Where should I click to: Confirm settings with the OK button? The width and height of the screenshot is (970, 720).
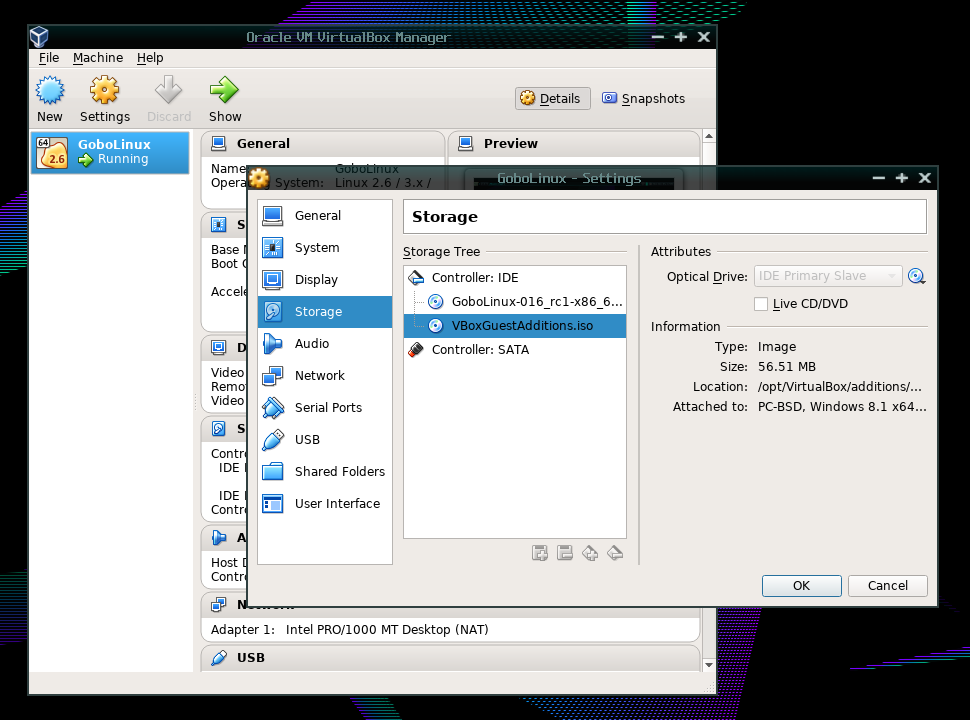coord(801,585)
